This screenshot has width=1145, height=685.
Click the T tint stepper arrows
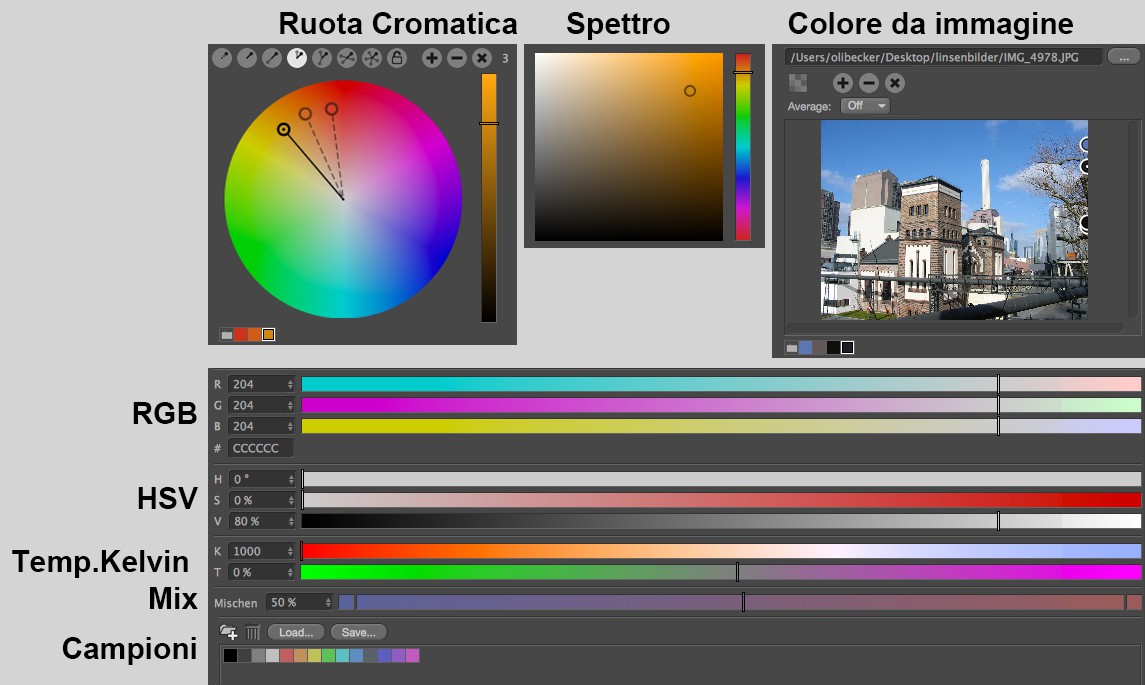tap(291, 573)
